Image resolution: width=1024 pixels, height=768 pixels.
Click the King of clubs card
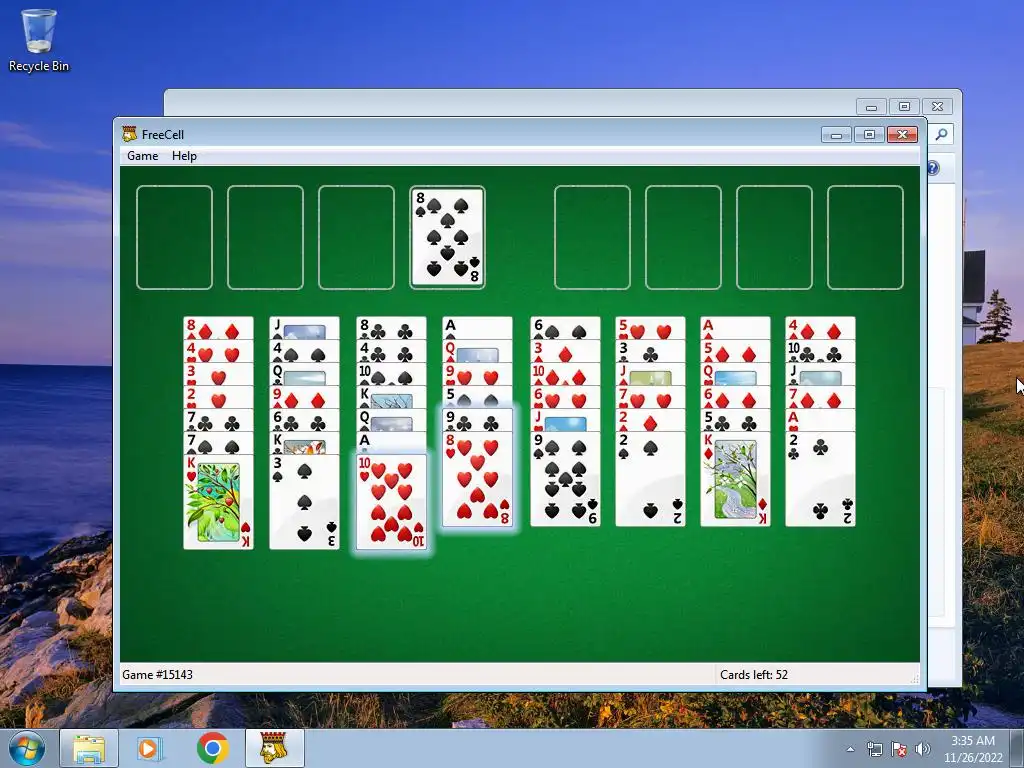coord(304,443)
